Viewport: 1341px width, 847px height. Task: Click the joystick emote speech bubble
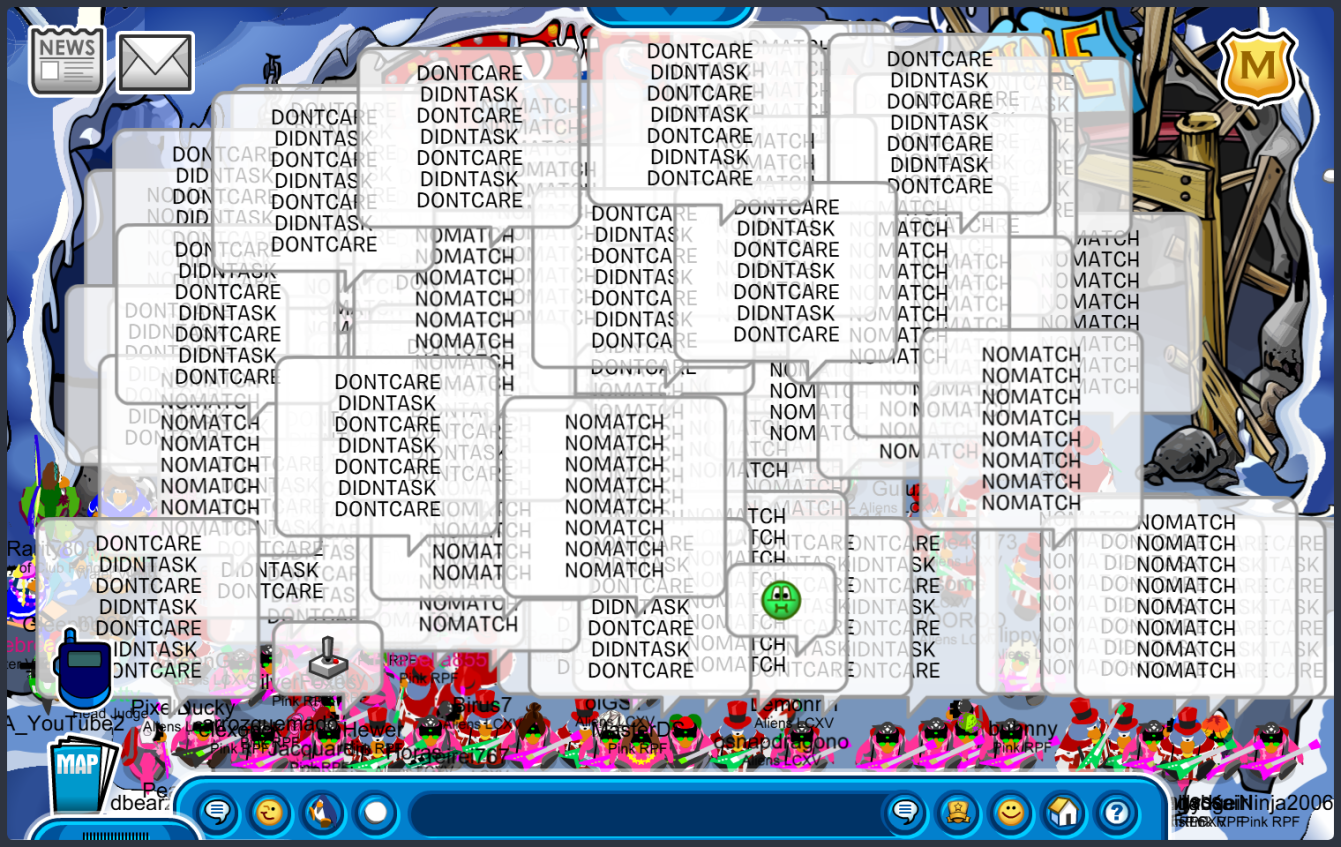[328, 657]
